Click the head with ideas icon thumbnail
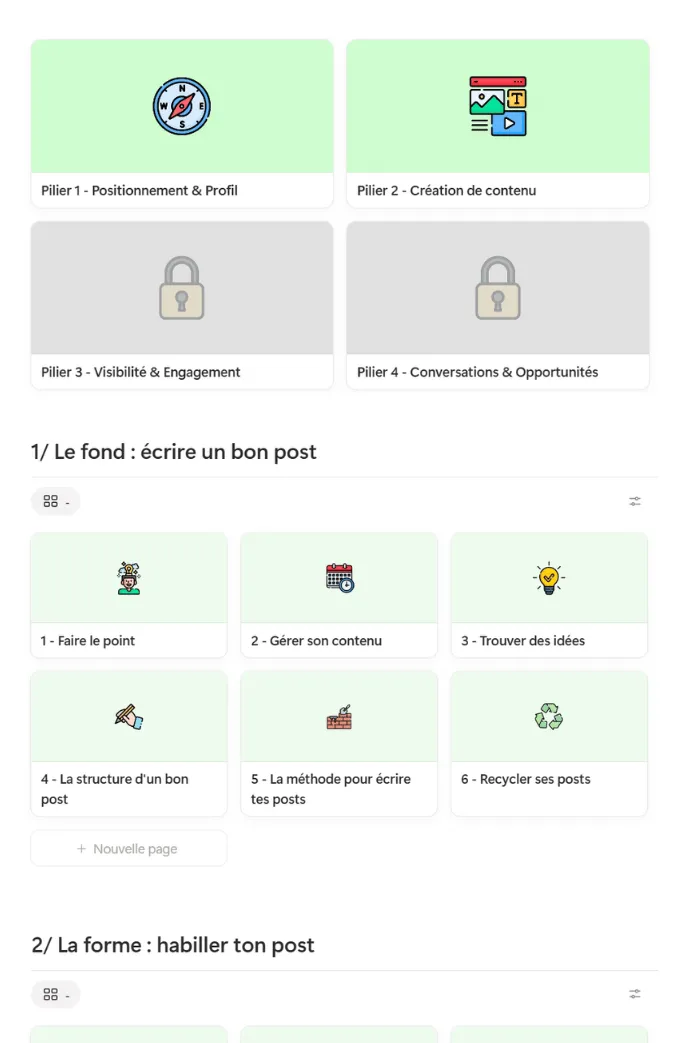The width and height of the screenshot is (683, 1043). (129, 578)
